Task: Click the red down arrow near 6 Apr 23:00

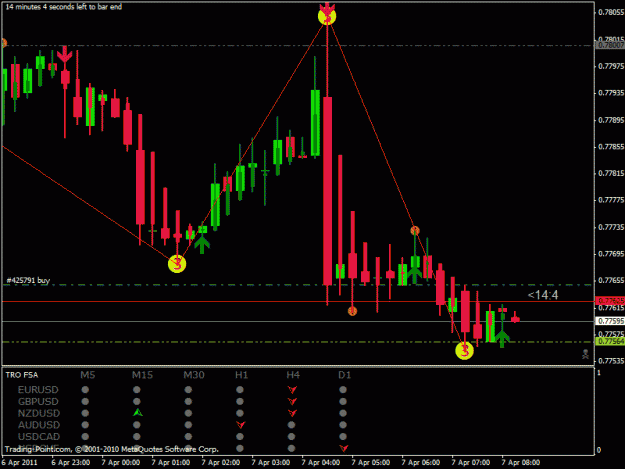Action: coord(64,54)
